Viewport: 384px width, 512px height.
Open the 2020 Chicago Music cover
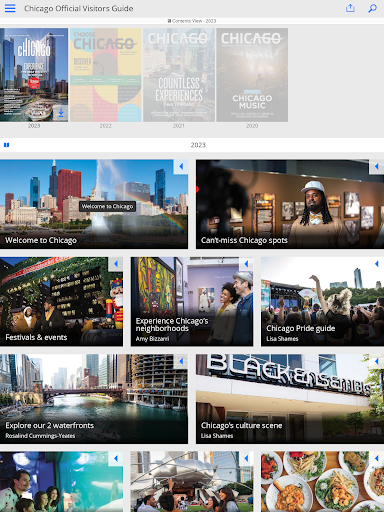[x=252, y=75]
